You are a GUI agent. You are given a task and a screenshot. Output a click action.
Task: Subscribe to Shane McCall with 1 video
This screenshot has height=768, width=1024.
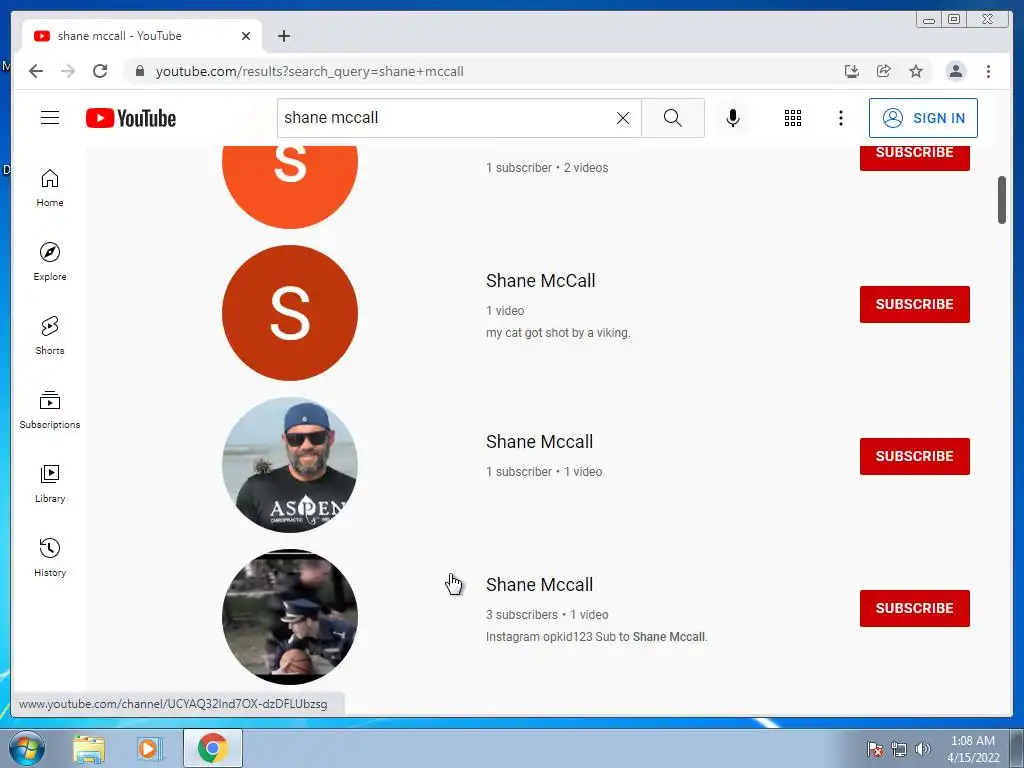pos(914,304)
